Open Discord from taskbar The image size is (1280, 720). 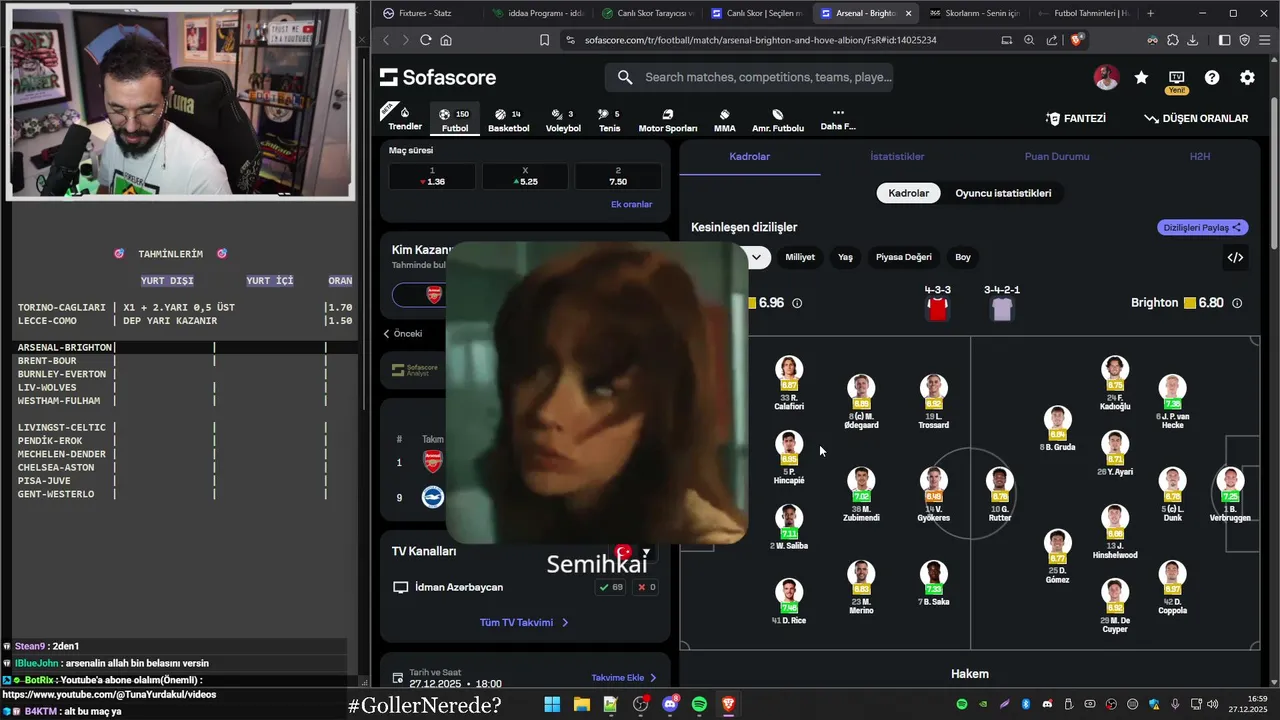point(670,705)
